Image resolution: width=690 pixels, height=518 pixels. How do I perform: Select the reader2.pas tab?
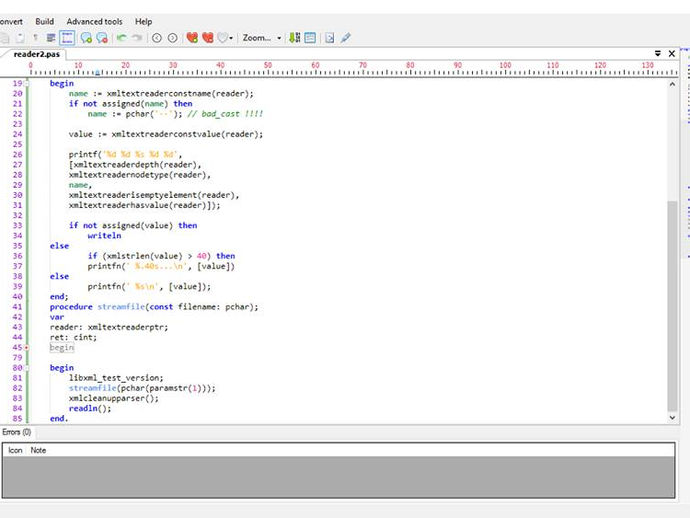pyautogui.click(x=37, y=54)
